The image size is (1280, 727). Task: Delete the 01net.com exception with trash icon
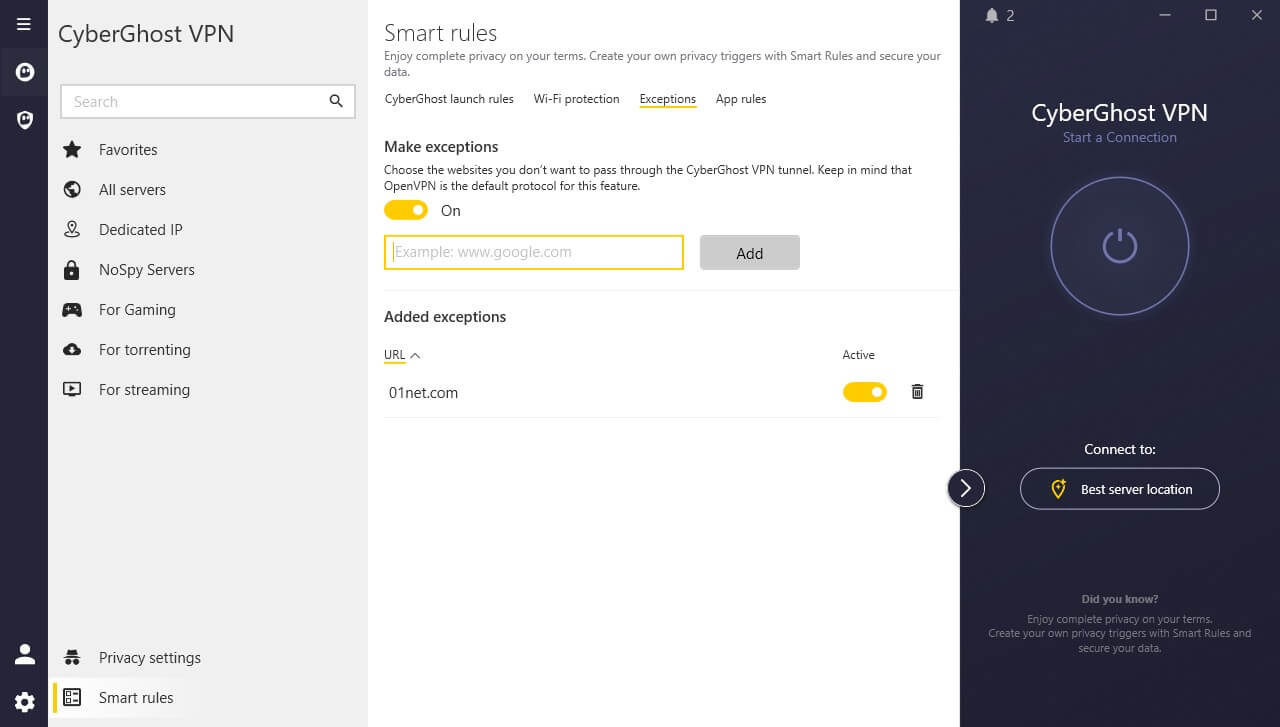pos(917,392)
